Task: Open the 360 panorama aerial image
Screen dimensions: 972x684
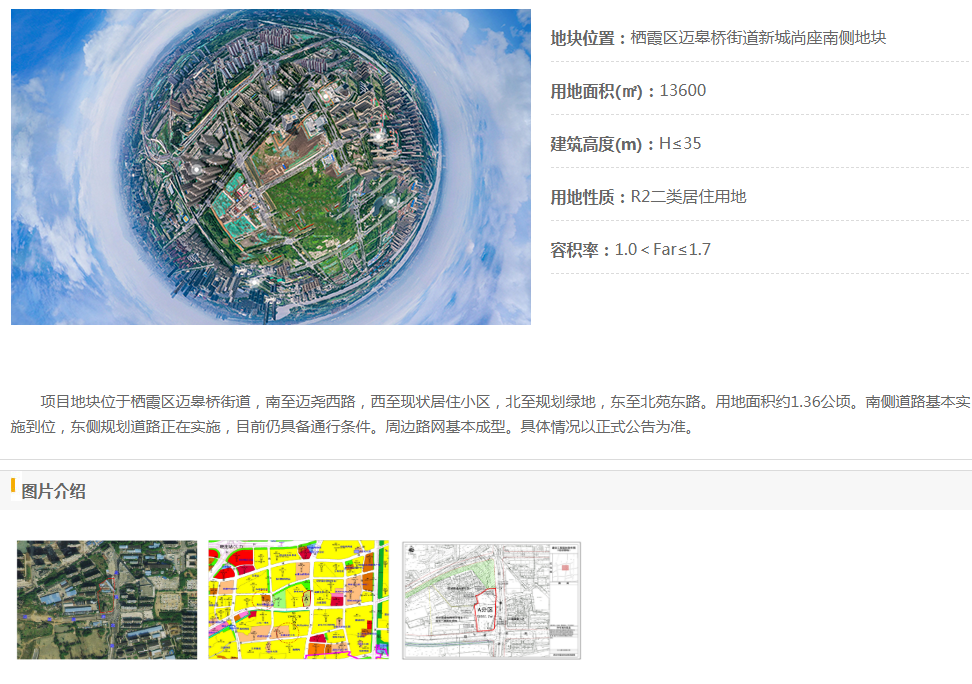Action: 270,167
